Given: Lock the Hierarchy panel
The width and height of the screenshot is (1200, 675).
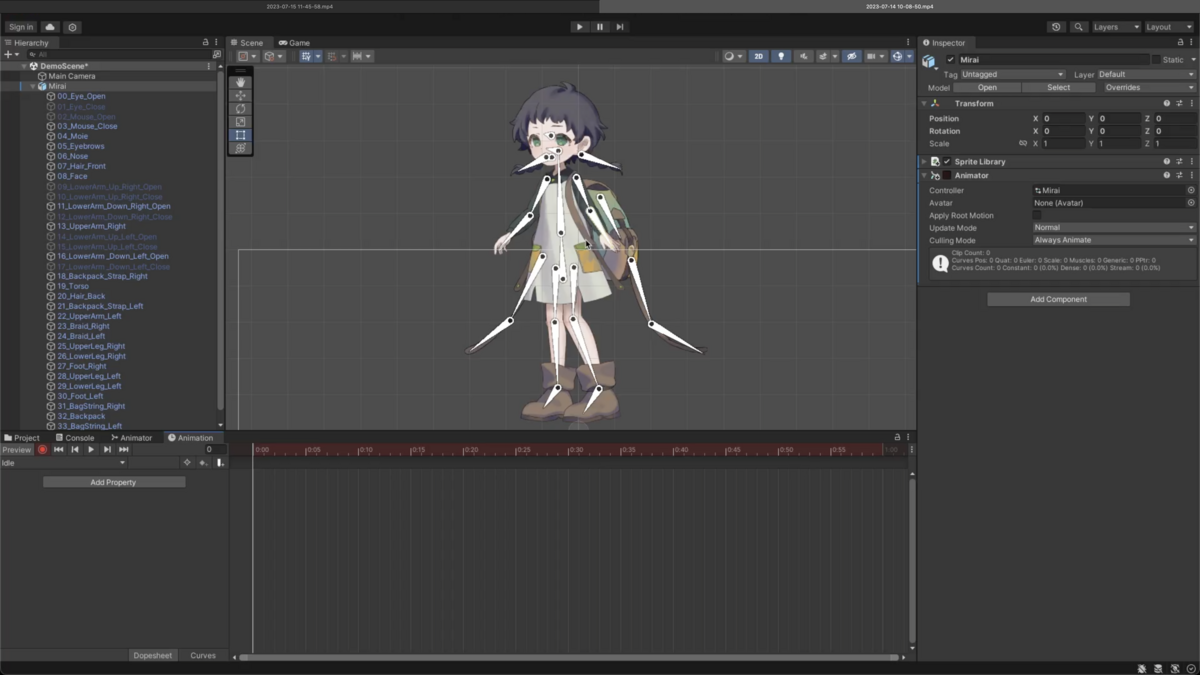Looking at the screenshot, I should [x=206, y=43].
